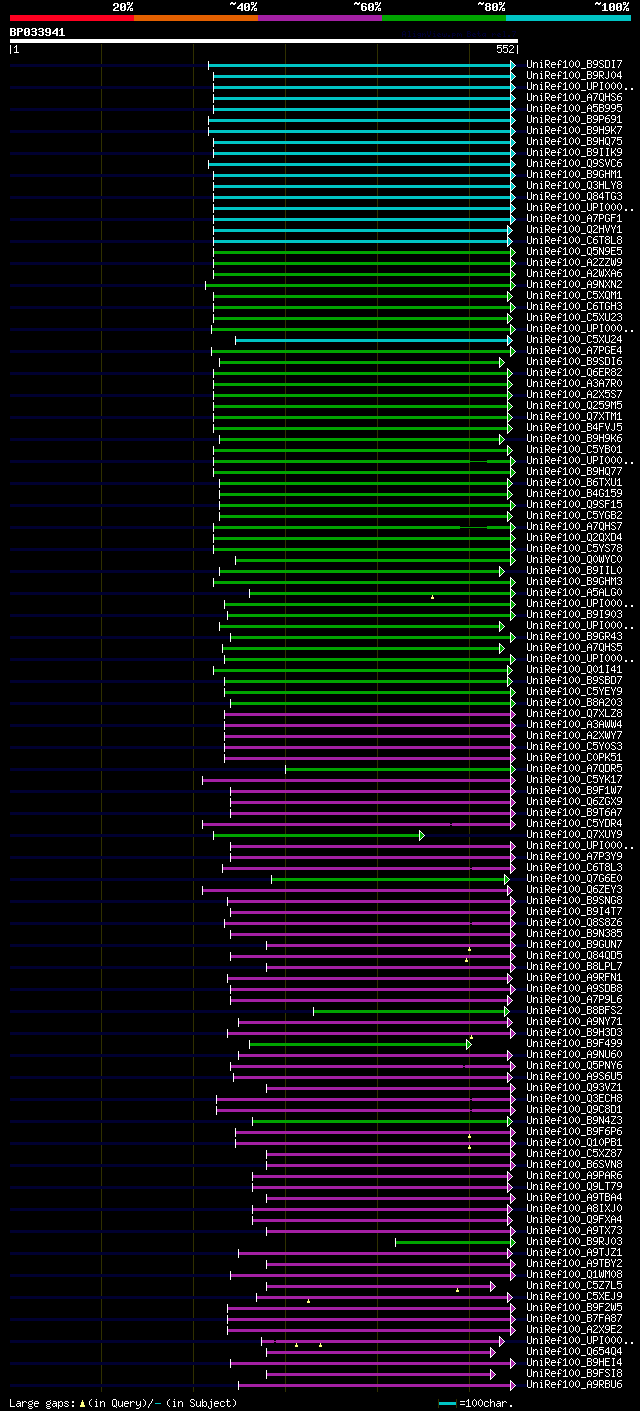640x1411 pixels.
Task: Click the white query sequence ruler bar
Action: [264, 41]
